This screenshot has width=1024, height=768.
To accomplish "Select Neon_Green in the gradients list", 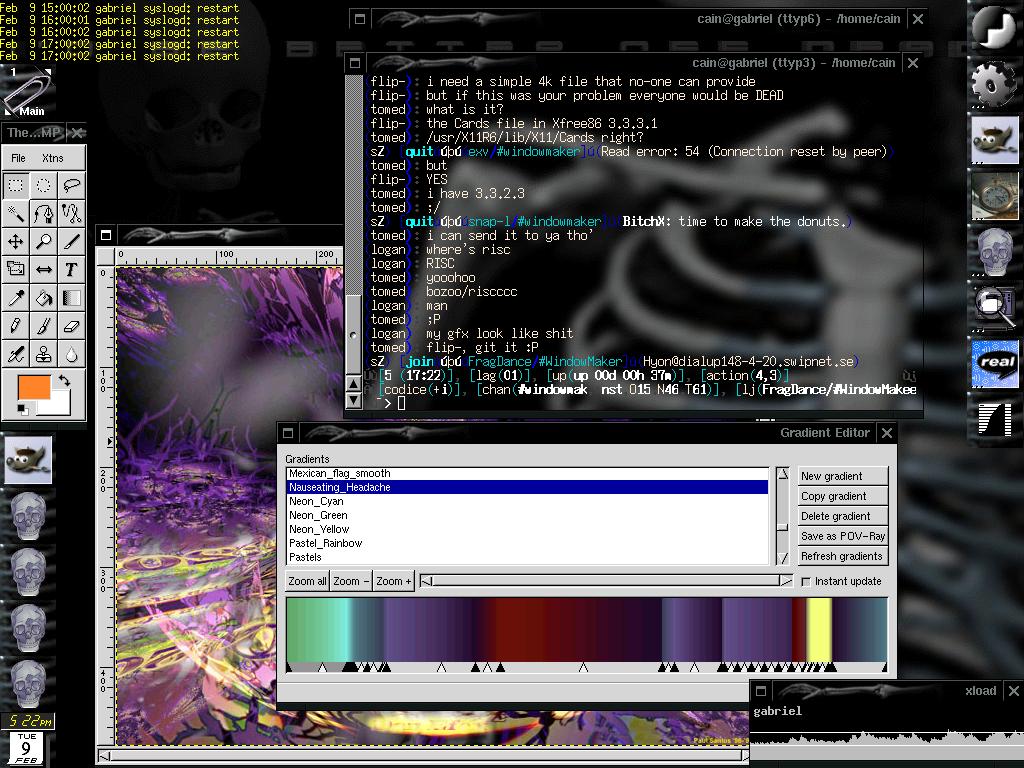I will (x=319, y=515).
